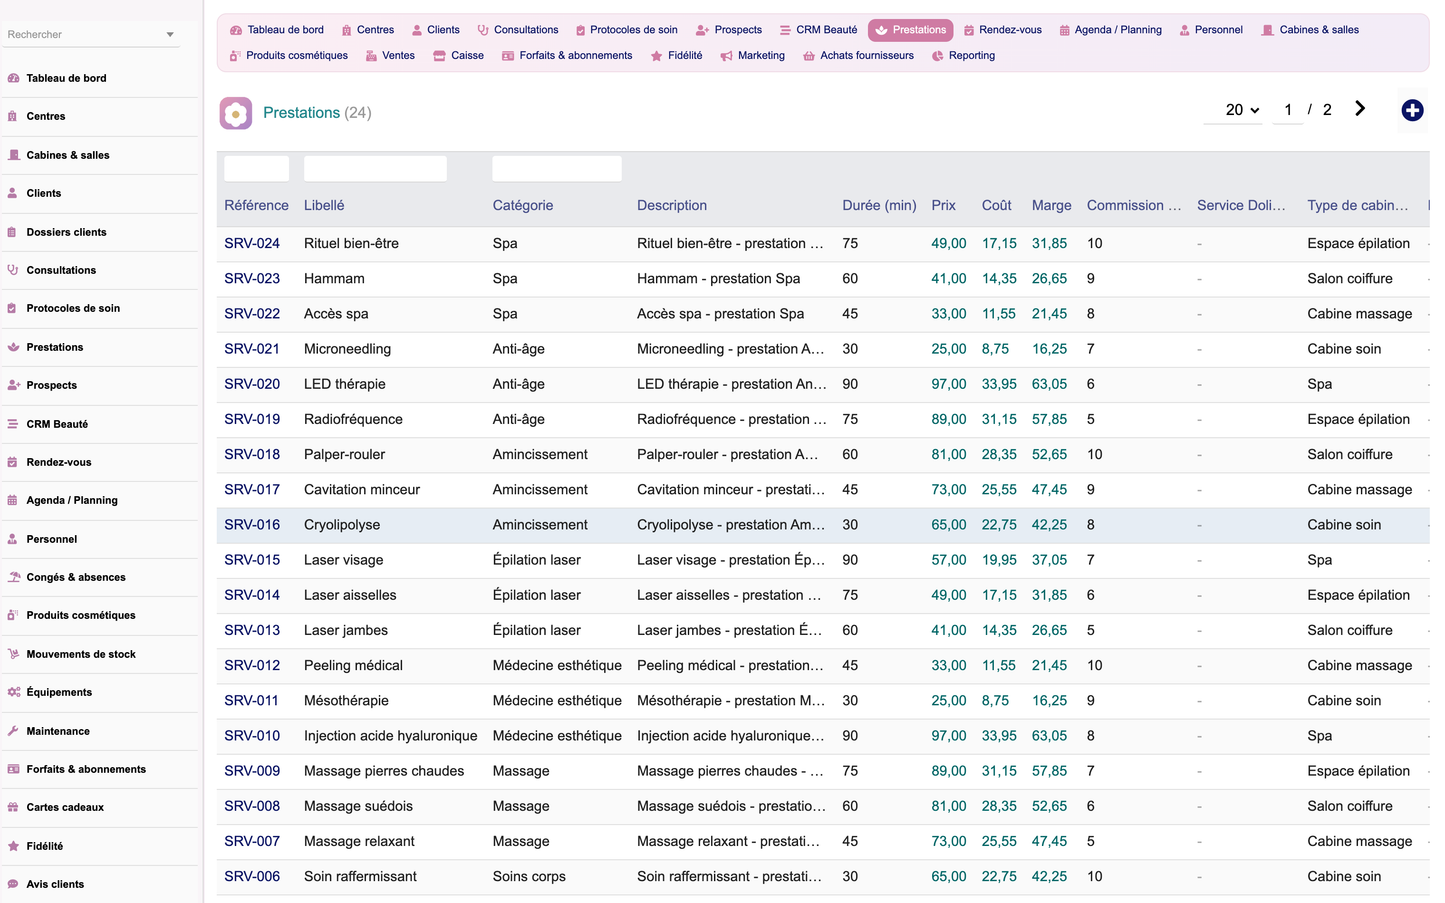Image resolution: width=1445 pixels, height=903 pixels.
Task: Open Mouvements de stock in sidebar
Action: point(81,654)
